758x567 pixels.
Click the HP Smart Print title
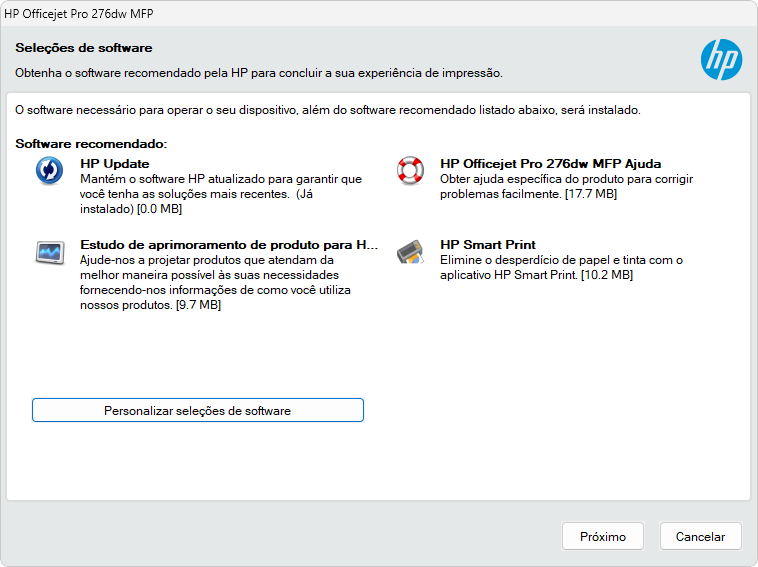coord(488,245)
